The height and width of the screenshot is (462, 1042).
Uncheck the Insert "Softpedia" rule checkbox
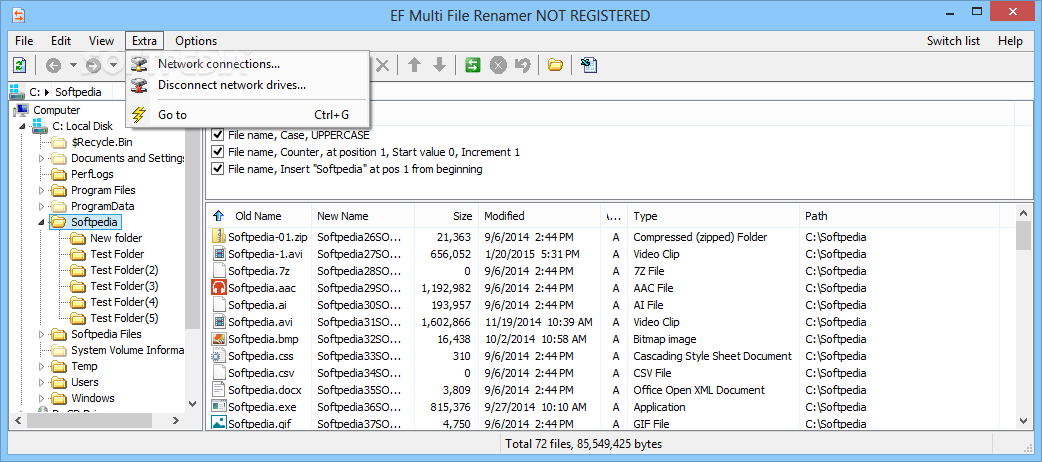pyautogui.click(x=217, y=169)
